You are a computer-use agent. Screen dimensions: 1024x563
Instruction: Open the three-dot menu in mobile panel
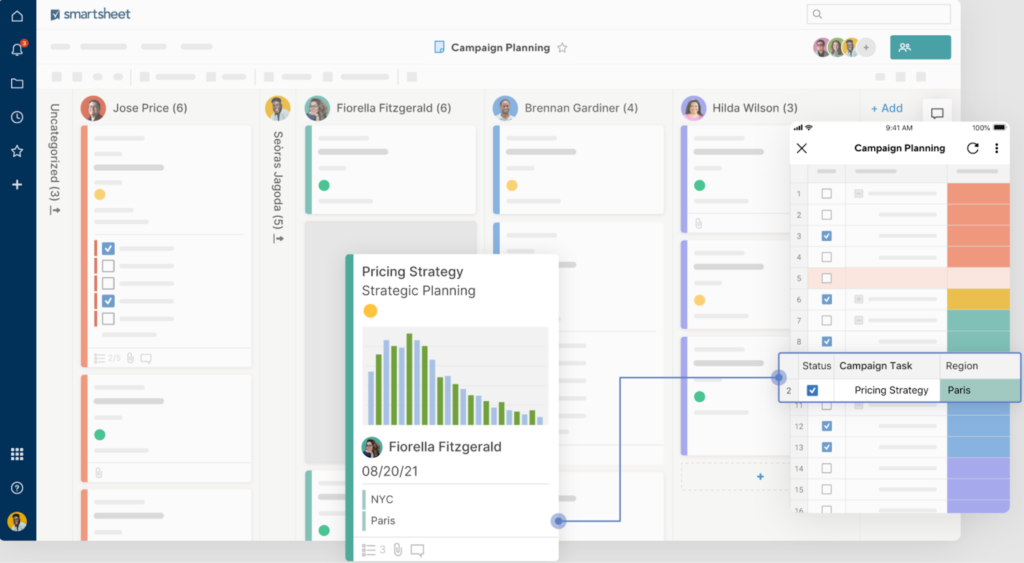coord(997,148)
